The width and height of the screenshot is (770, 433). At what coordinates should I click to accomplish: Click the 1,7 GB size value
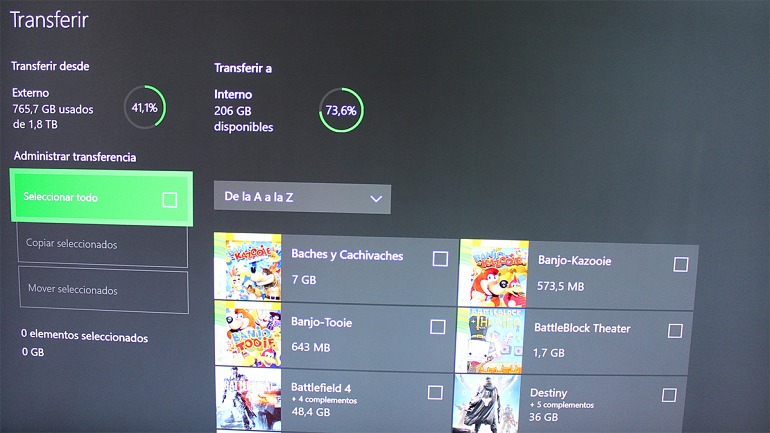549,352
